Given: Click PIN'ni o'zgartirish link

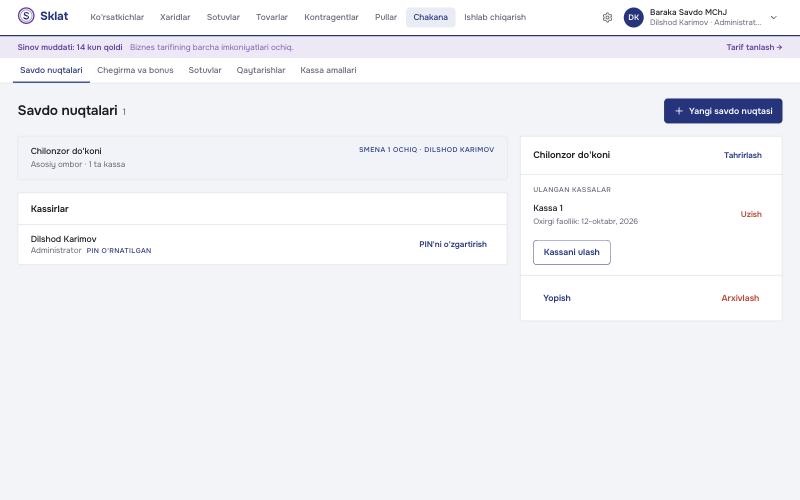Looking at the screenshot, I should 453,244.
